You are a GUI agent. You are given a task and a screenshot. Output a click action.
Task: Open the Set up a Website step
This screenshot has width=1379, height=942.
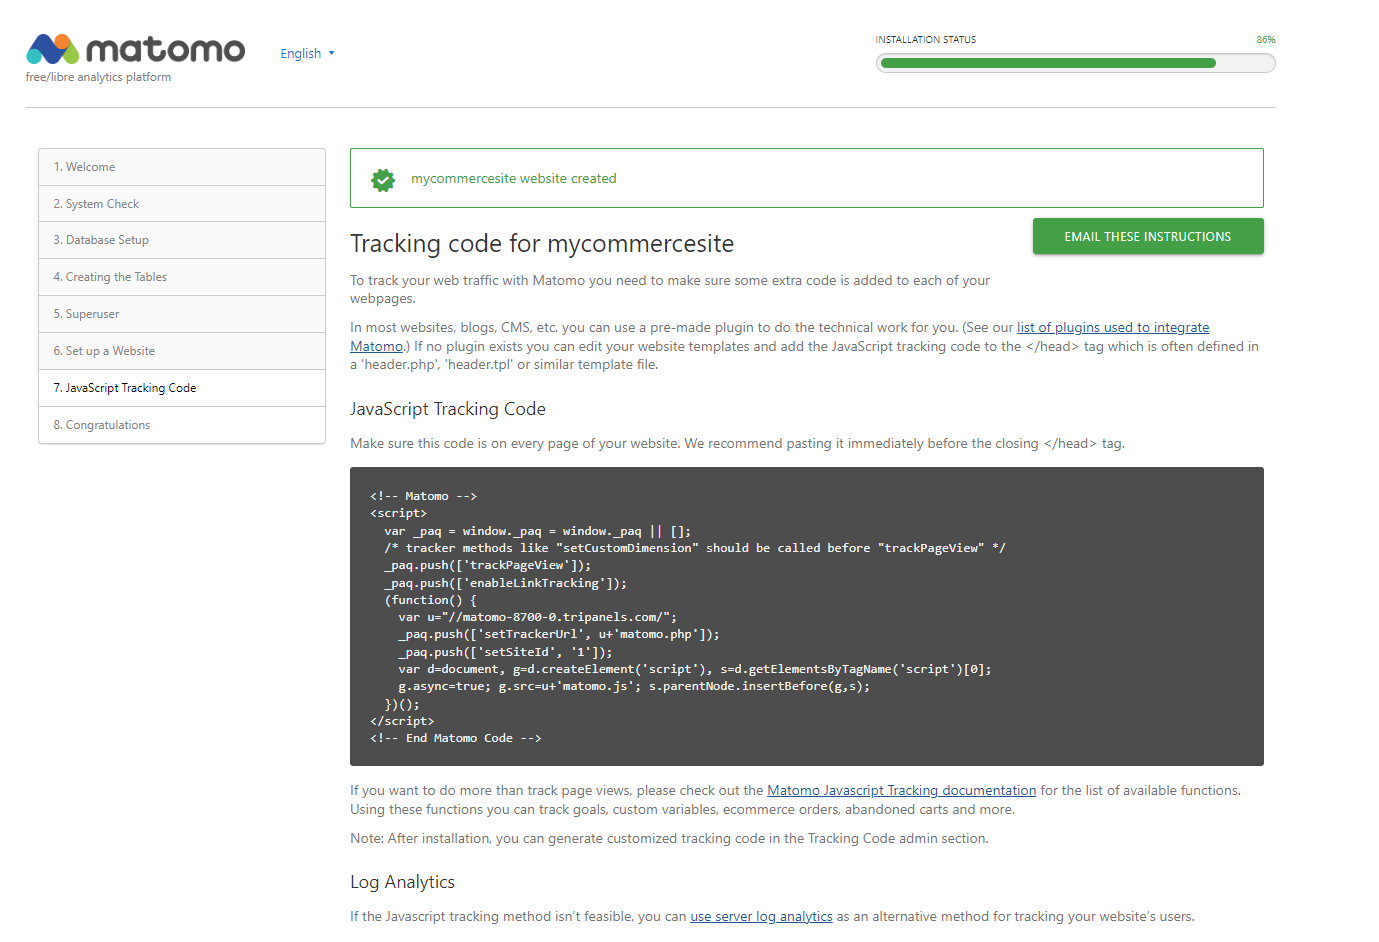tap(182, 351)
